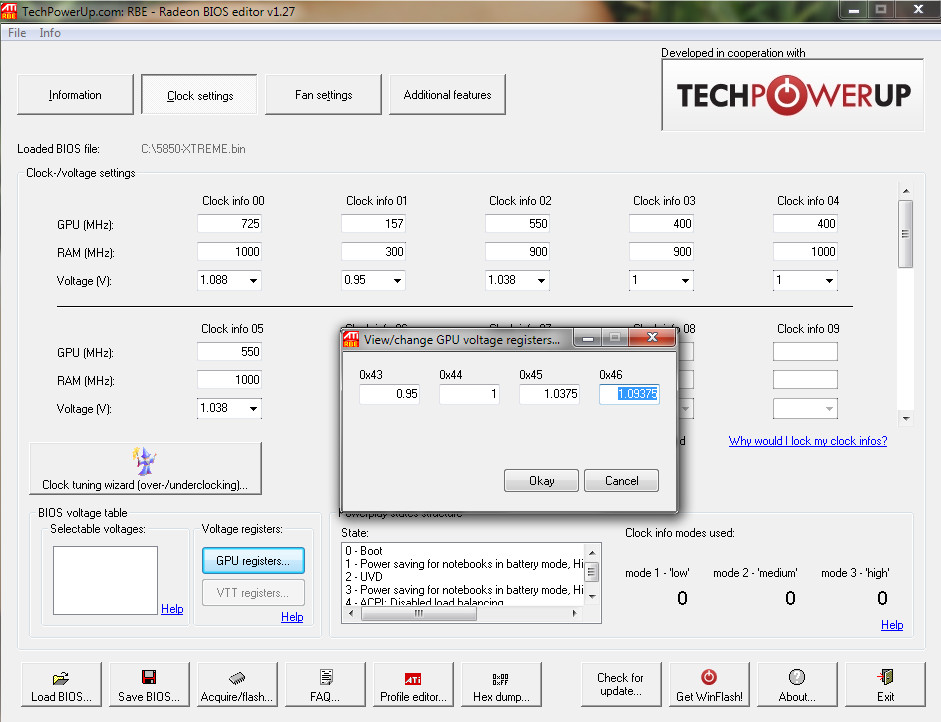Open Clock info 00 voltage dropdown
The width and height of the screenshot is (941, 722).
tap(253, 280)
